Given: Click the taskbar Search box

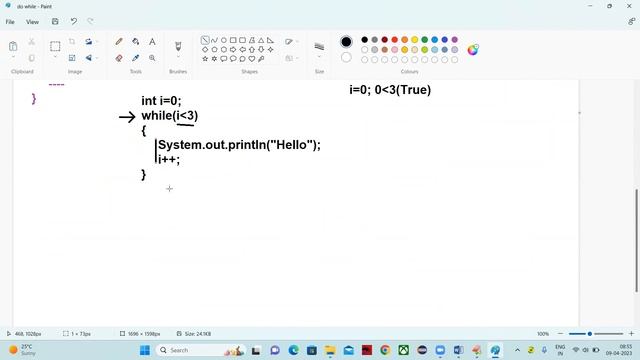Looking at the screenshot, I should point(200,350).
